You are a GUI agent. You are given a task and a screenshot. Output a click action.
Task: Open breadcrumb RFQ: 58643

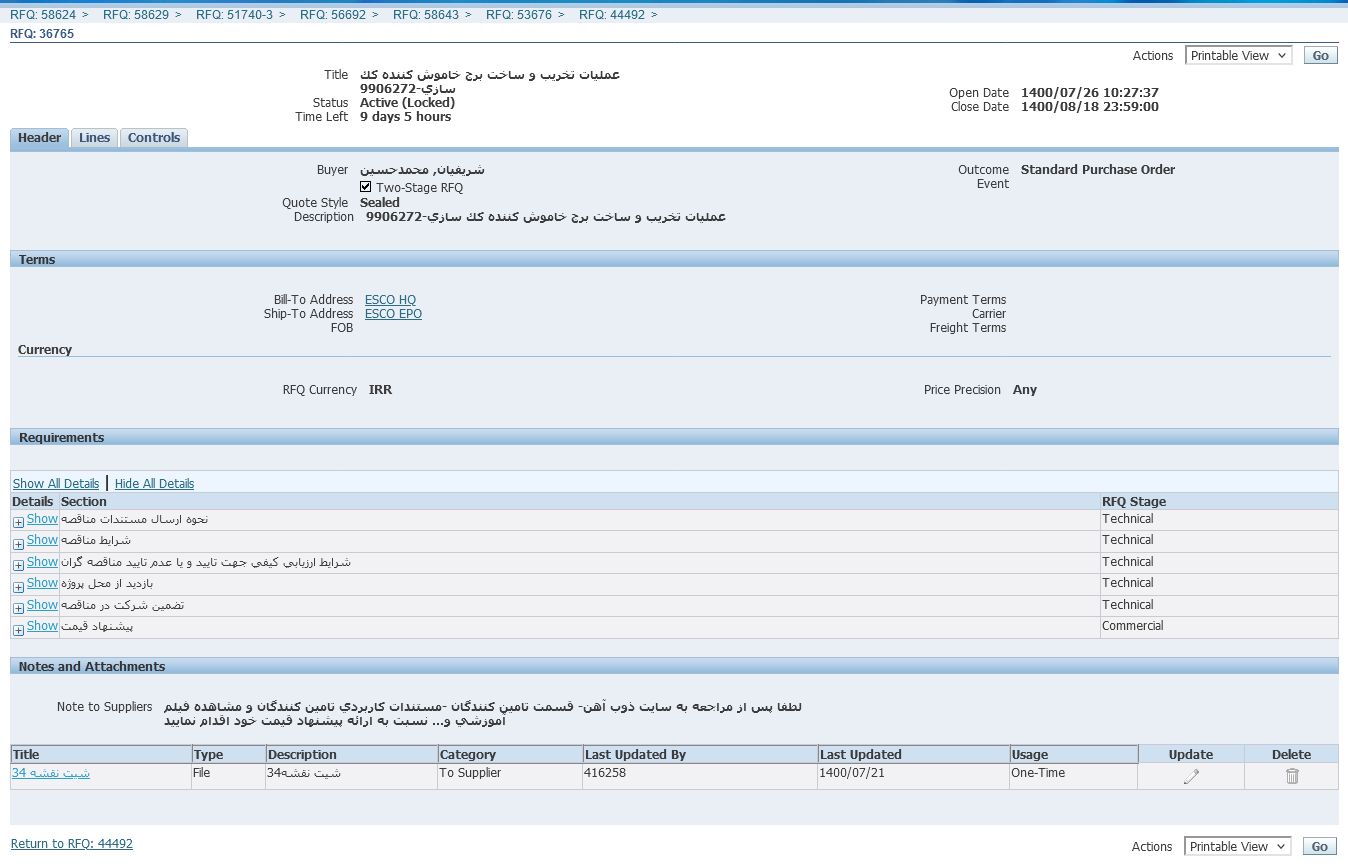426,15
